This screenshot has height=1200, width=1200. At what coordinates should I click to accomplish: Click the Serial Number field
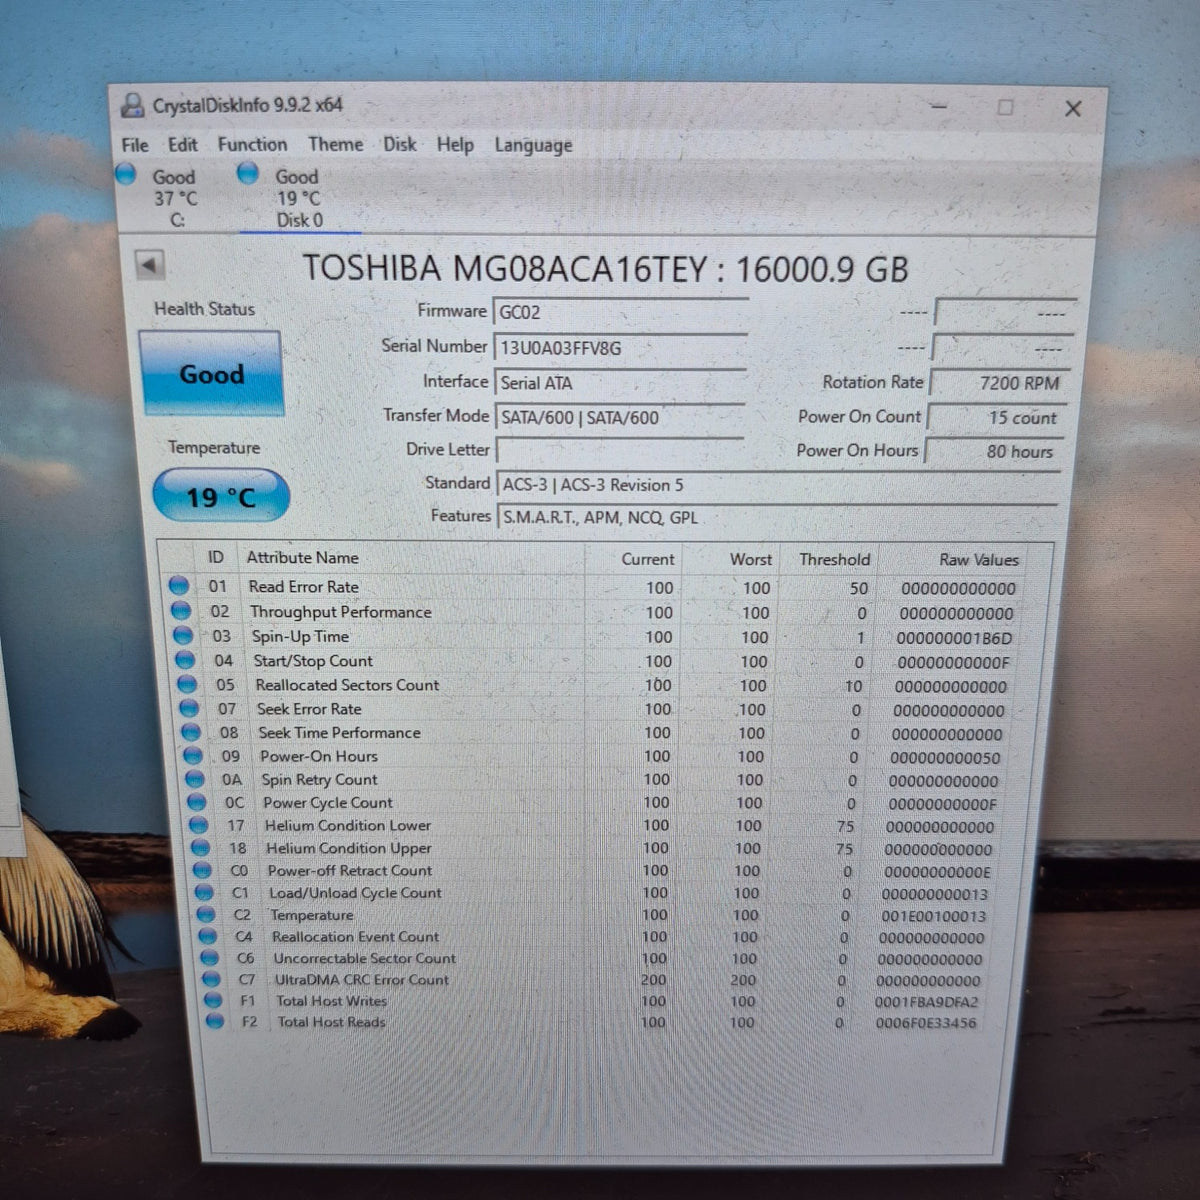point(620,348)
